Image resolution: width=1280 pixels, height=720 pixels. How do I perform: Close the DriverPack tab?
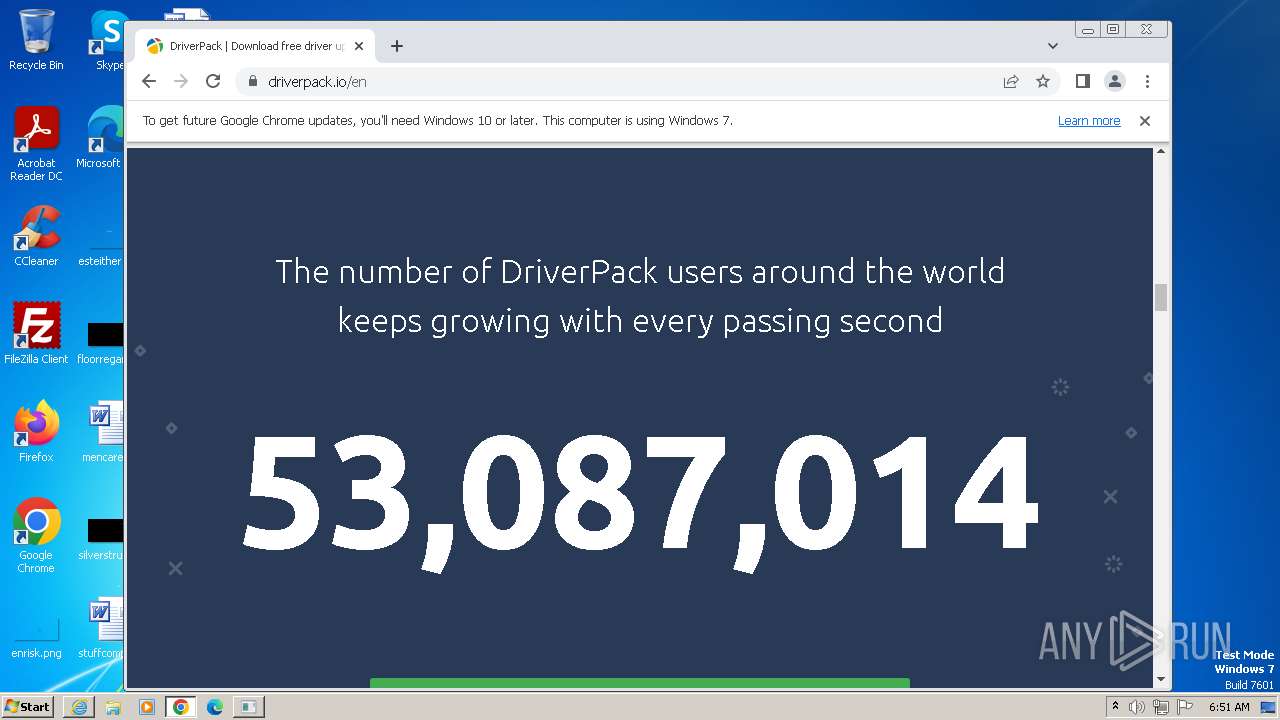[x=359, y=46]
